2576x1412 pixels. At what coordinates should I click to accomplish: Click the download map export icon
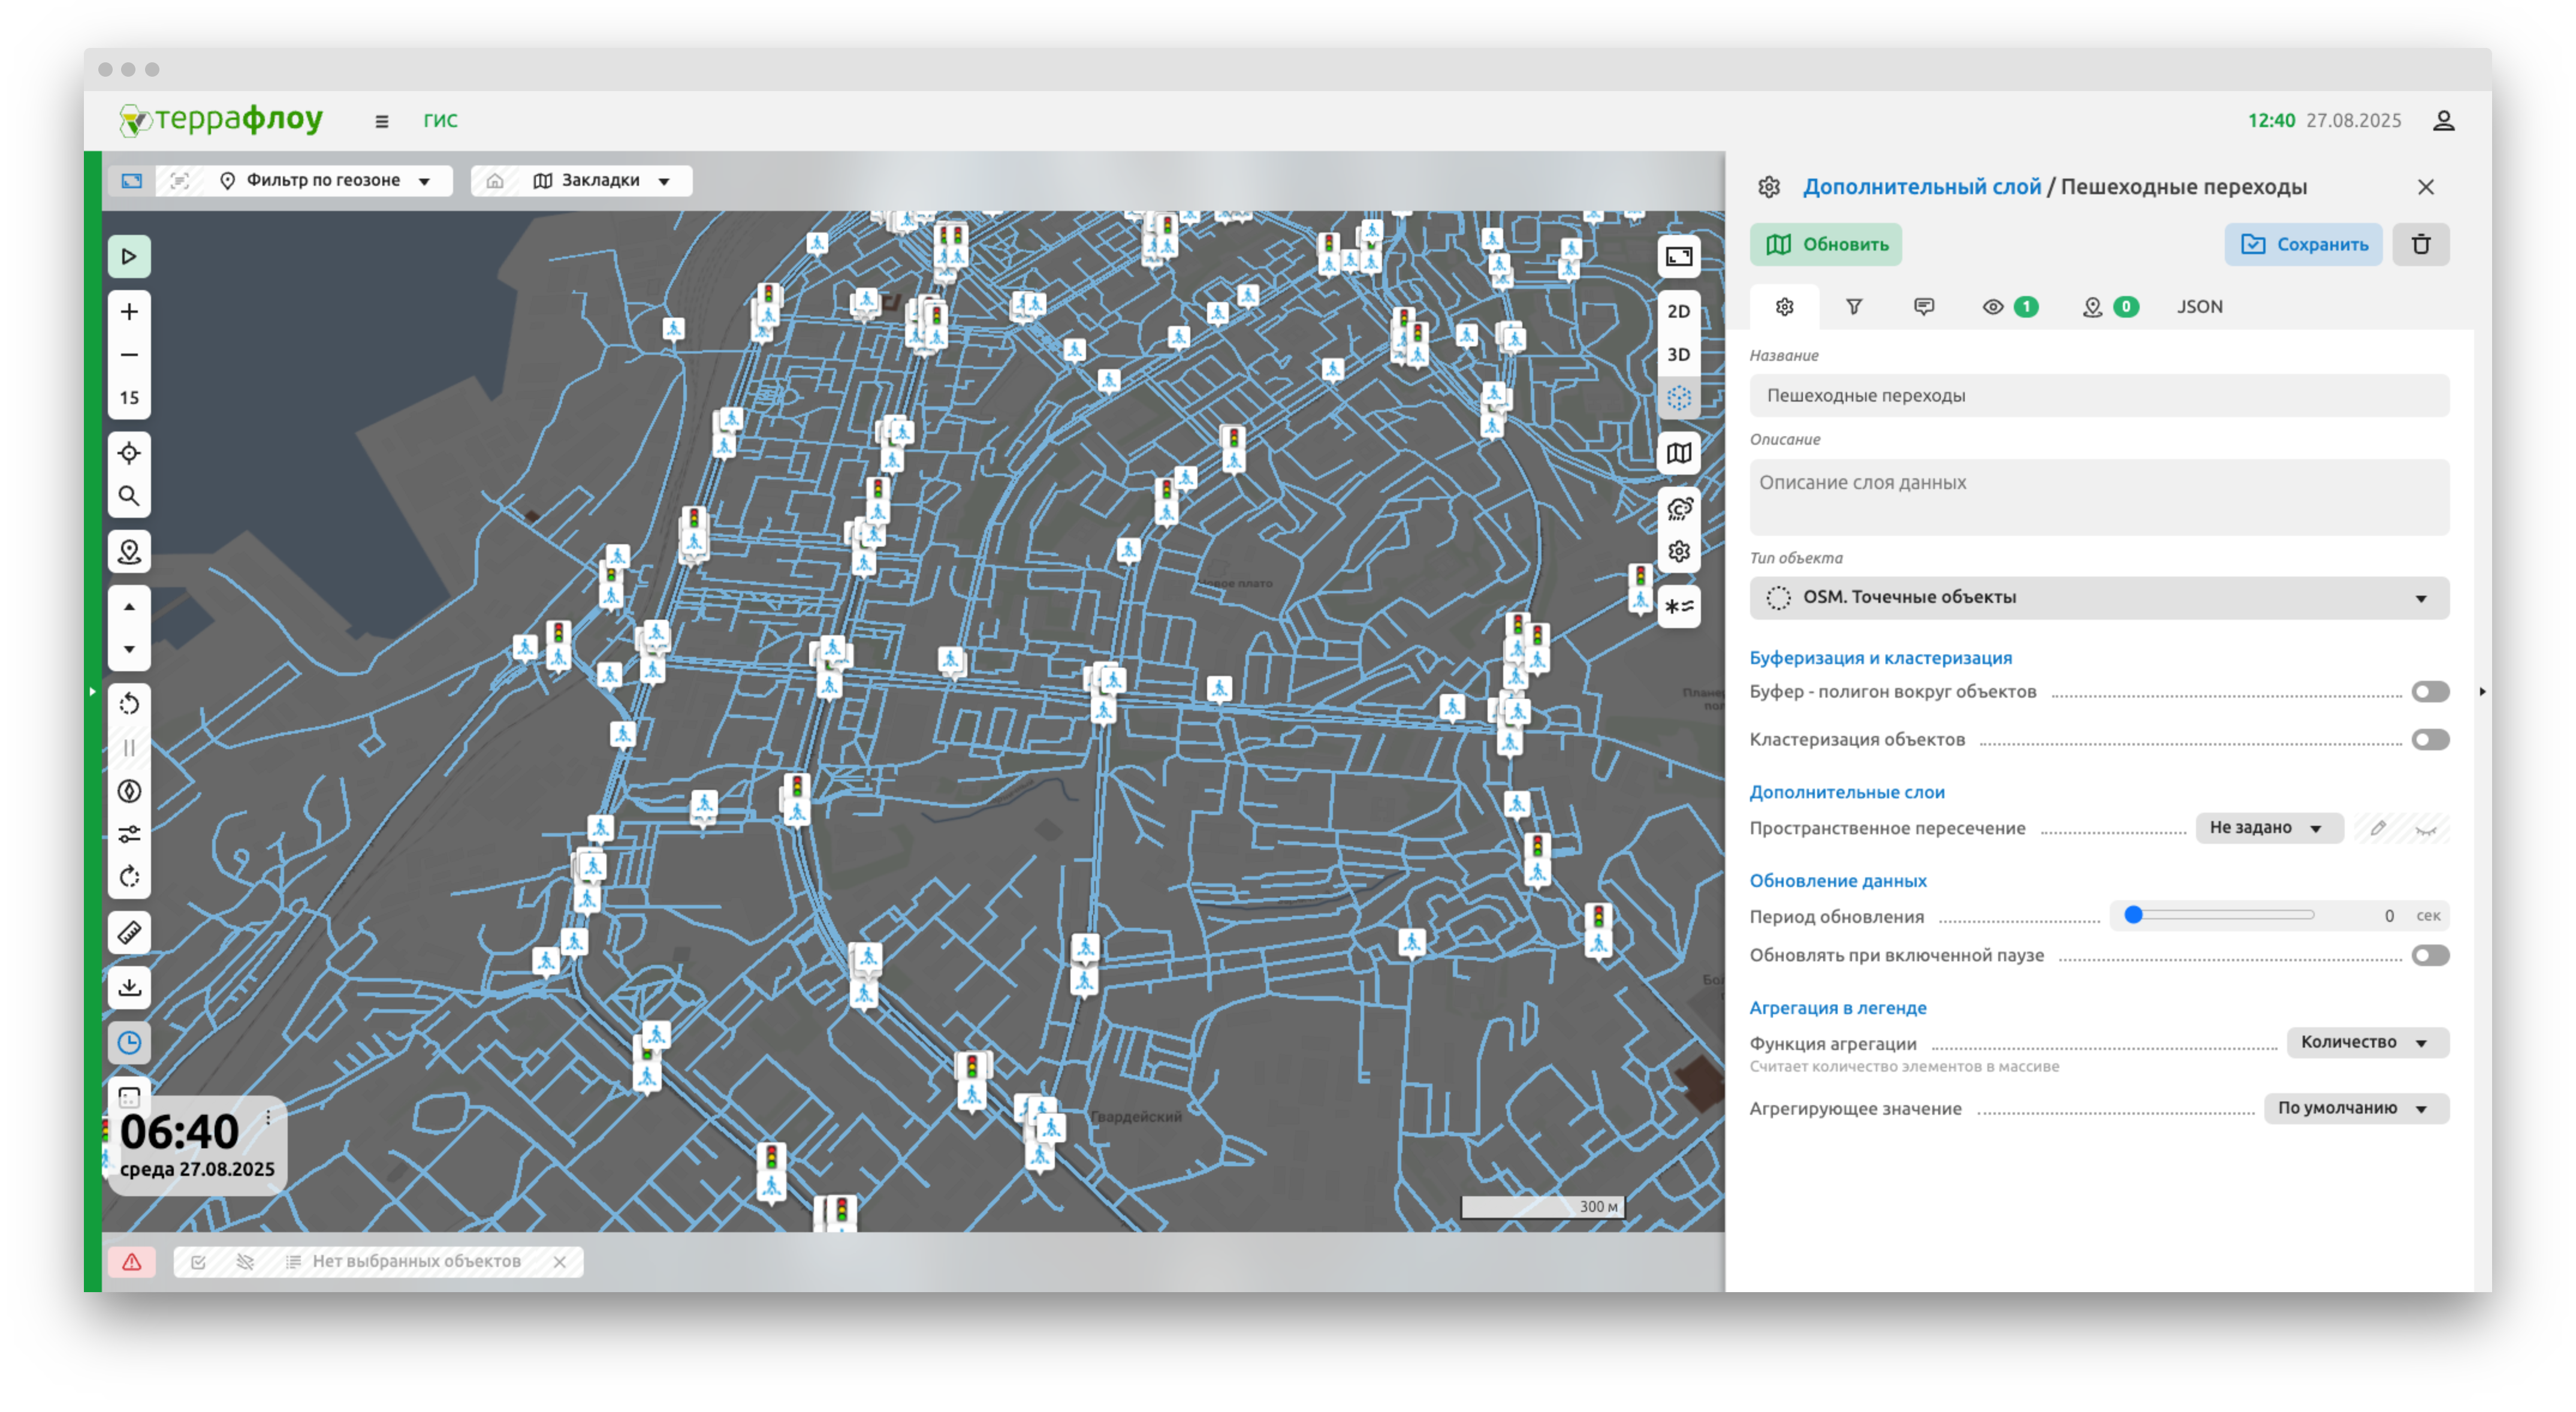tap(129, 988)
